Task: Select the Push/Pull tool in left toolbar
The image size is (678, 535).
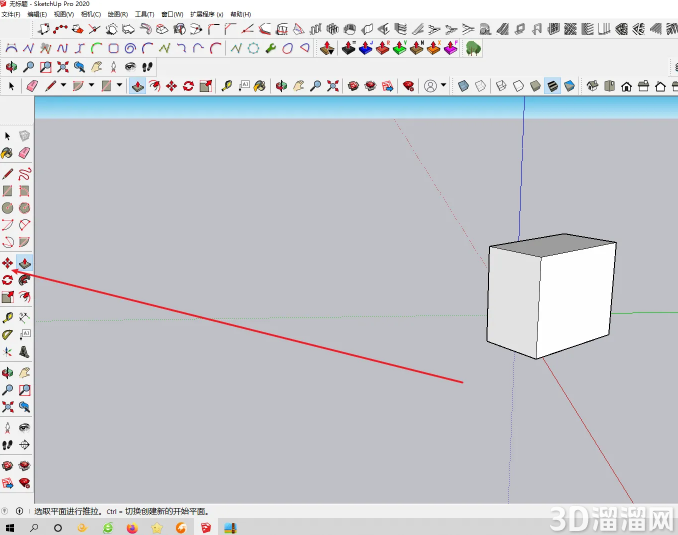Action: click(x=24, y=263)
